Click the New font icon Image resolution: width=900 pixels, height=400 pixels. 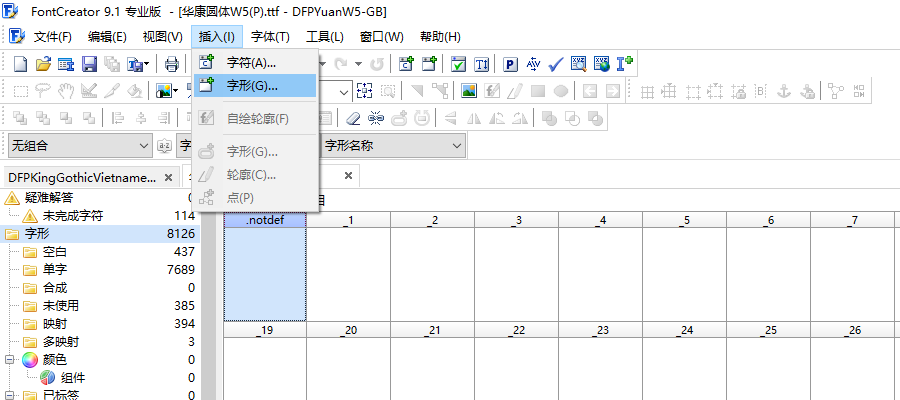[21, 64]
